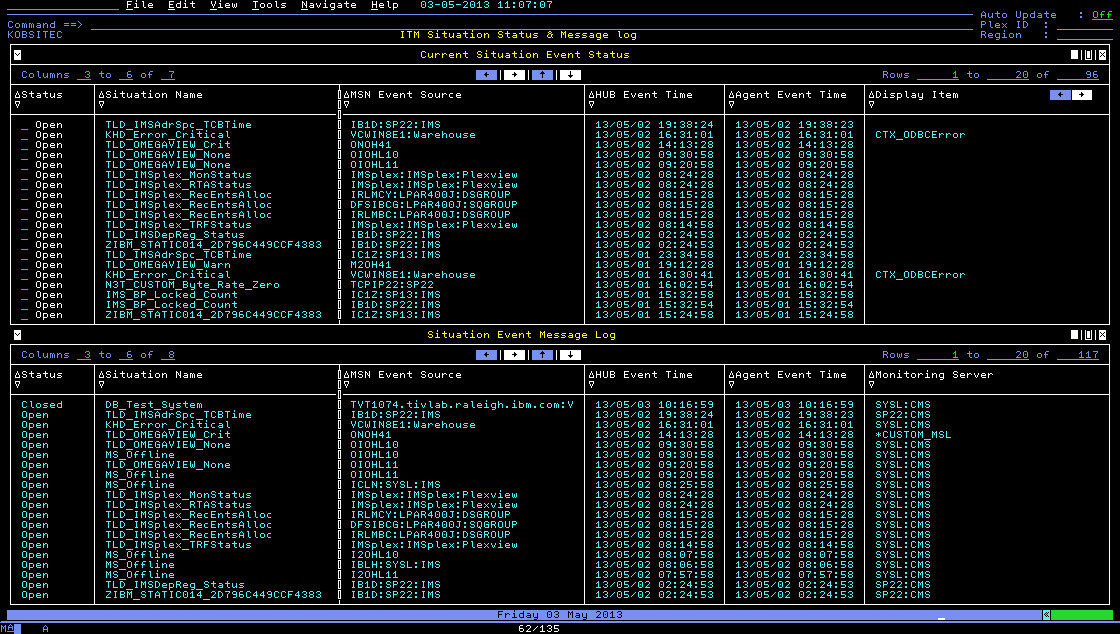Click first CTX_ODBCError display item

tap(920, 135)
